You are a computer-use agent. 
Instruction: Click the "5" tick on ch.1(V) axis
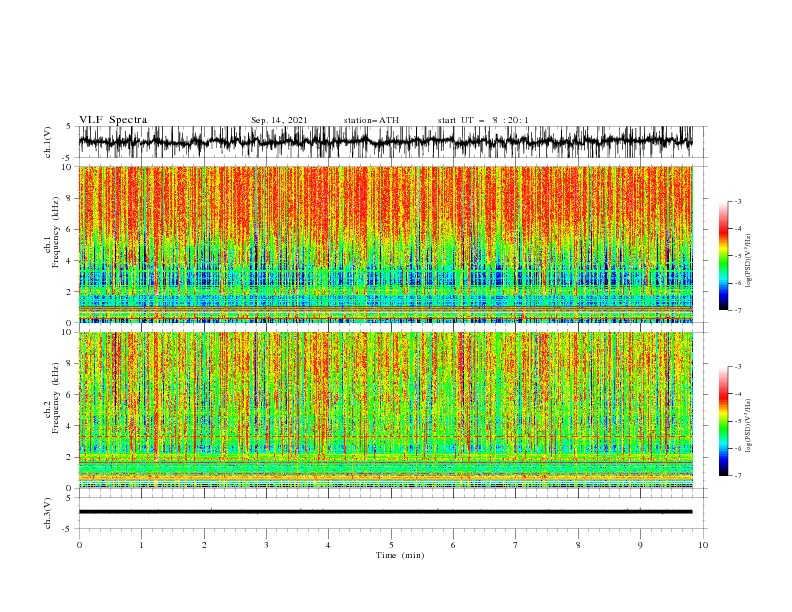point(69,126)
